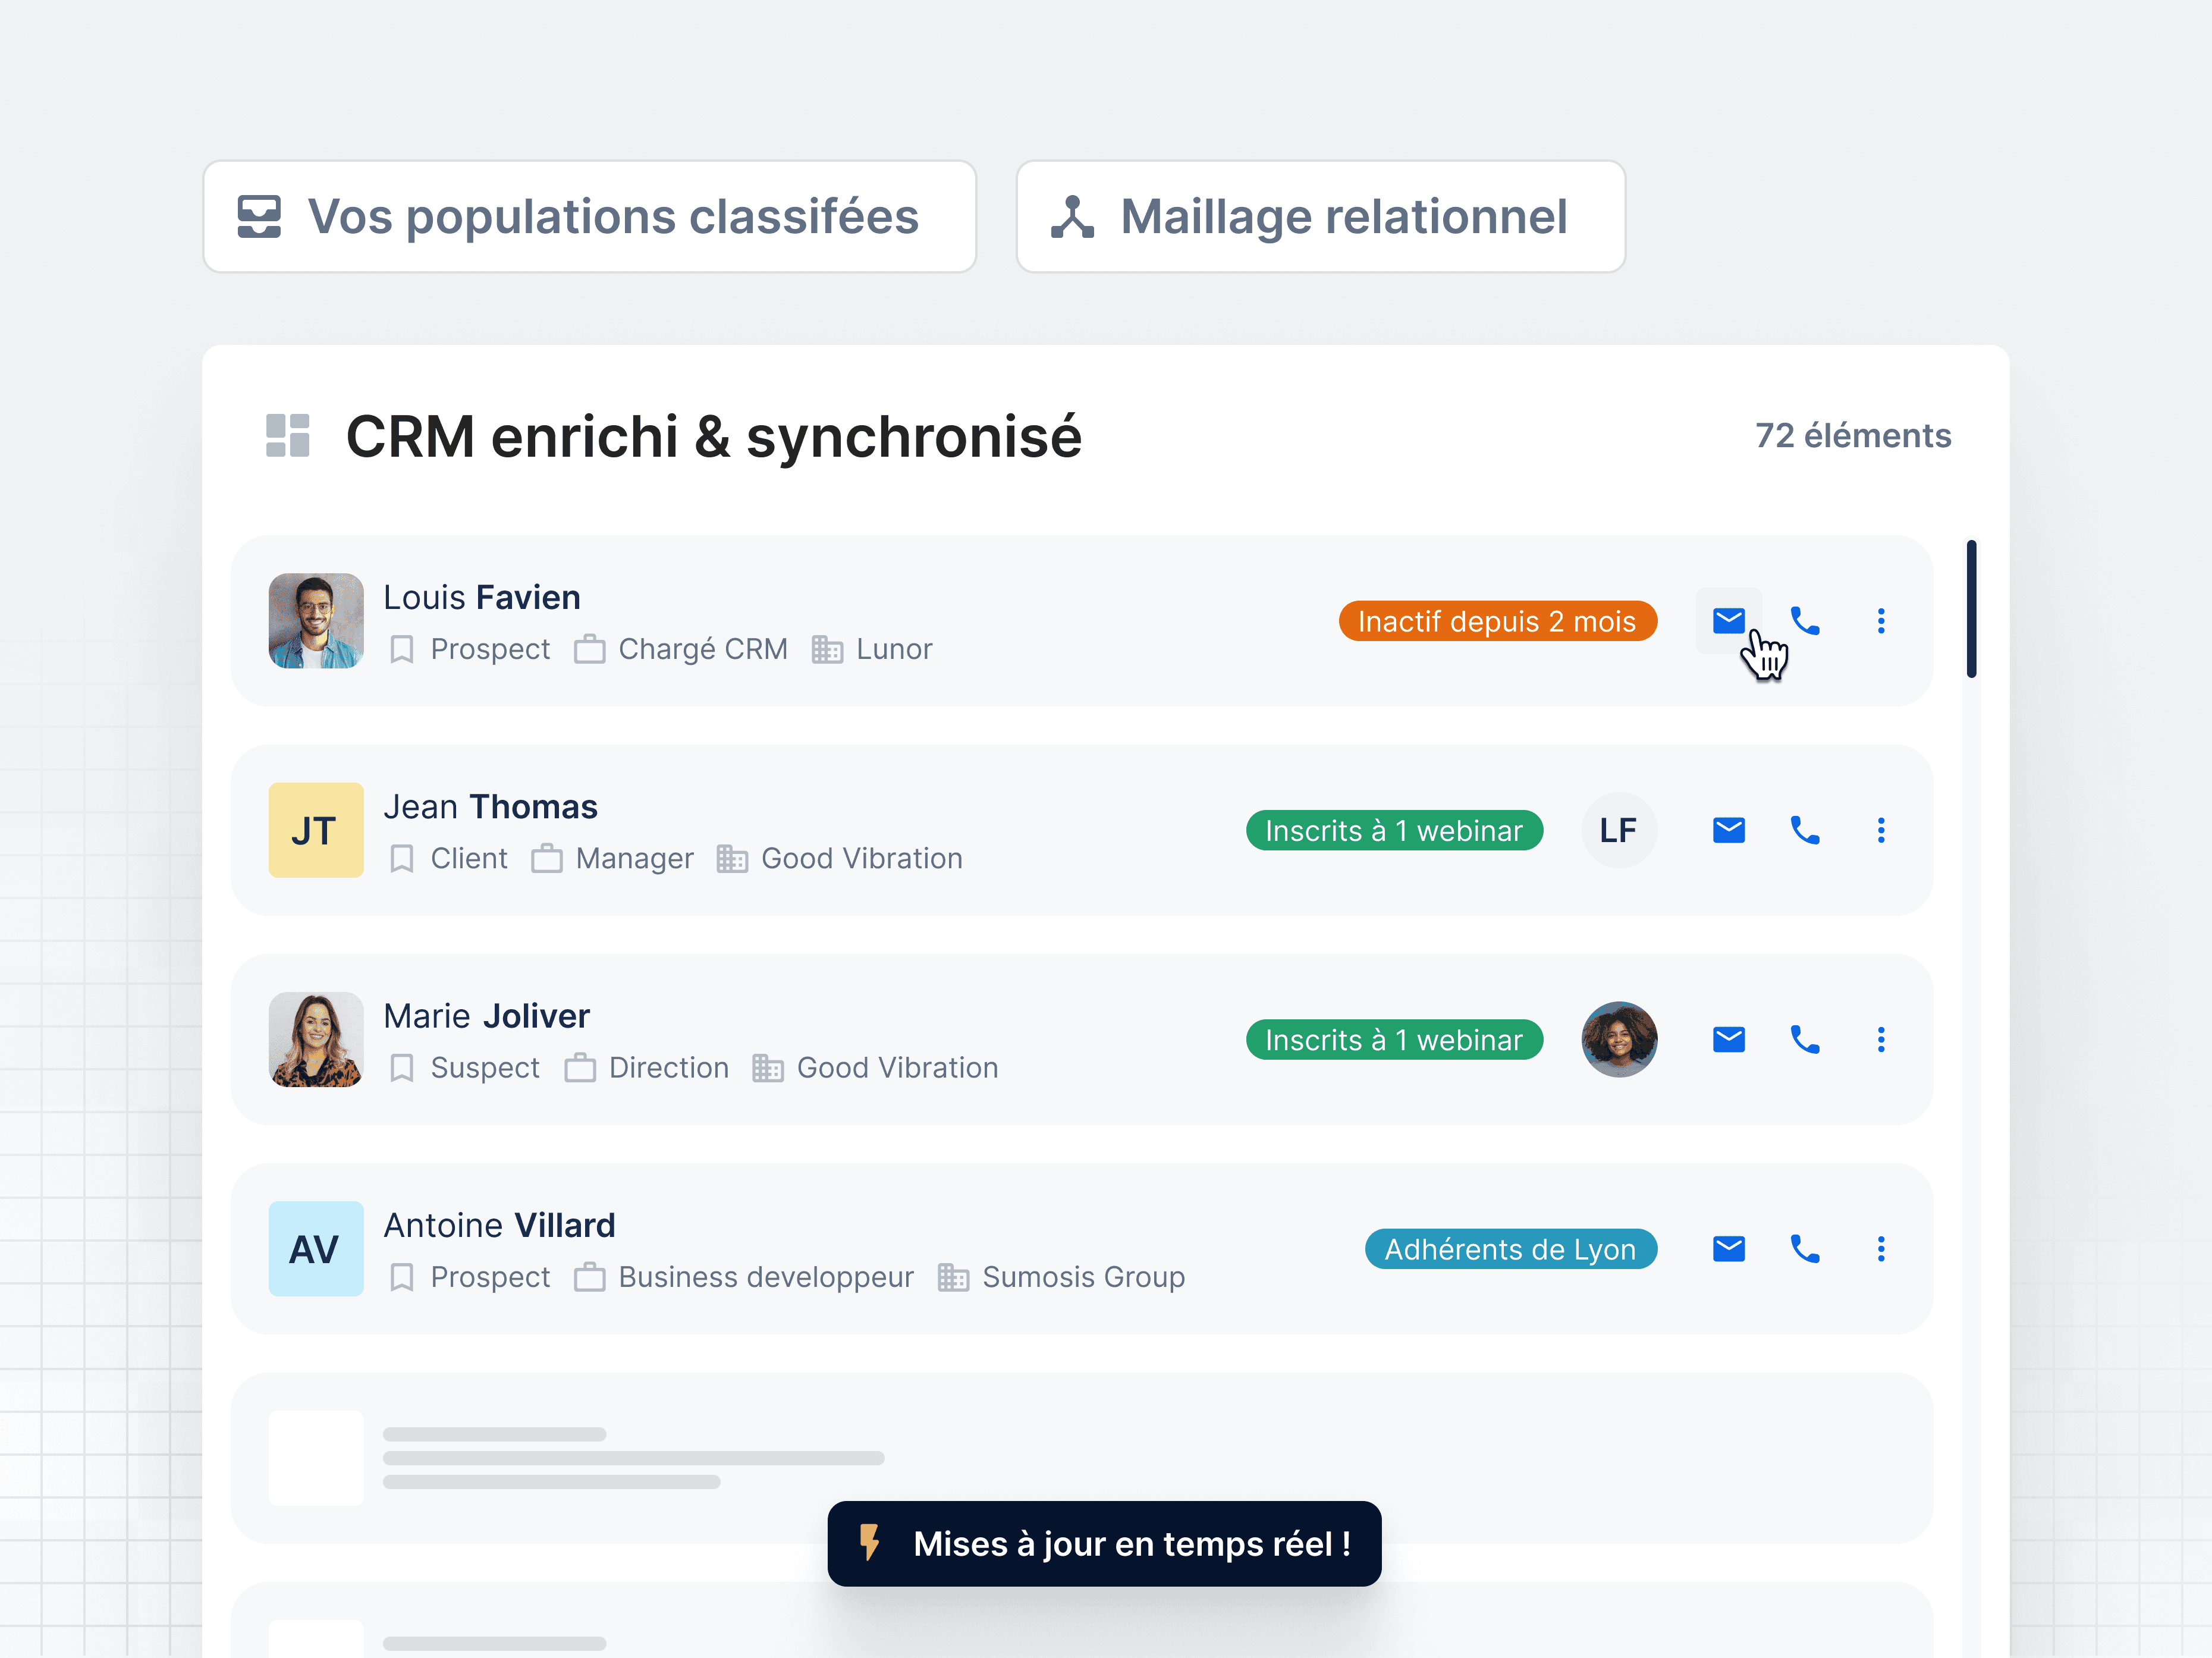Click the network icon in Maillage tab

pos(1072,217)
